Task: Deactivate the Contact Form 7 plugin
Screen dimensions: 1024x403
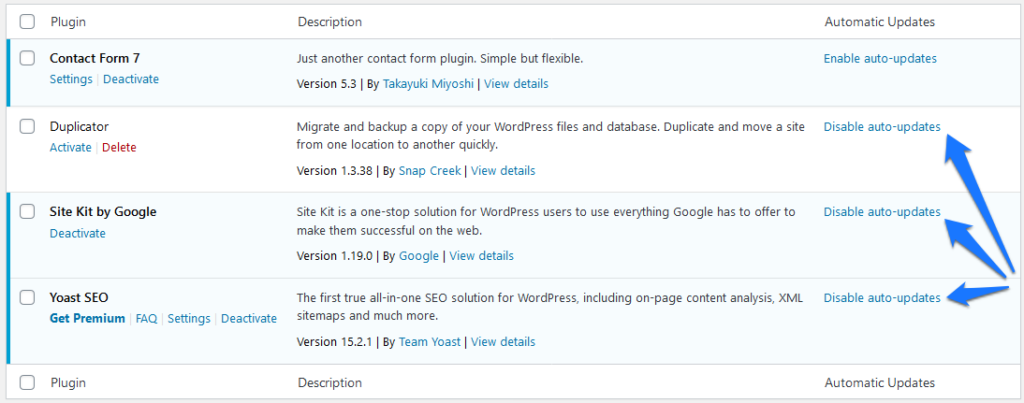Action: point(131,79)
